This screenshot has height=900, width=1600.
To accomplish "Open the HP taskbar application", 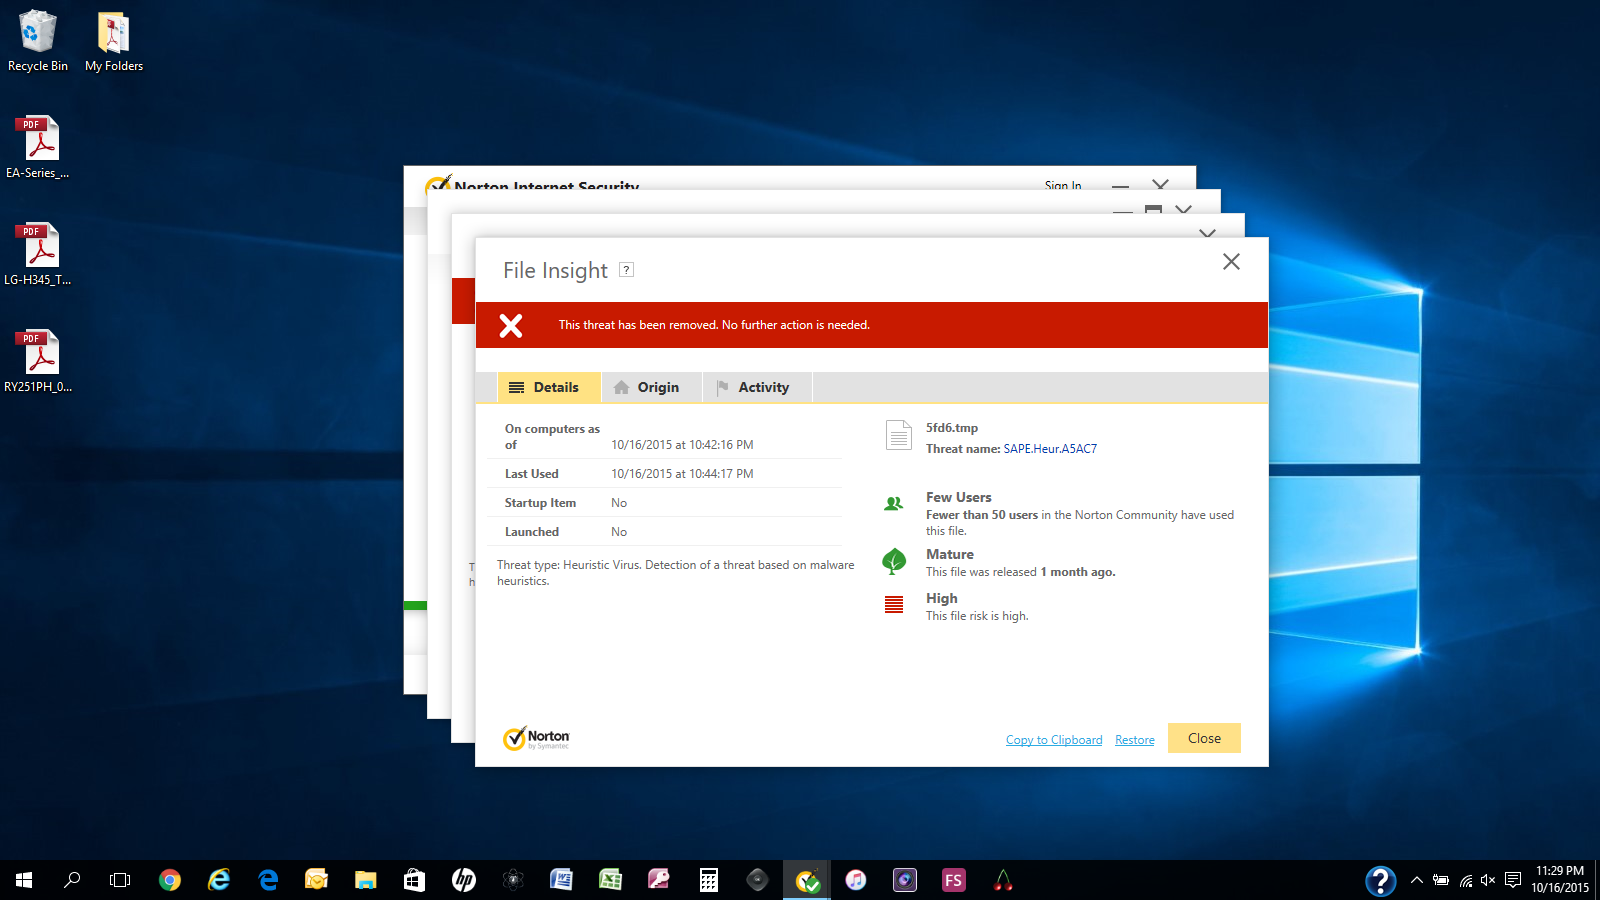I will (x=464, y=880).
